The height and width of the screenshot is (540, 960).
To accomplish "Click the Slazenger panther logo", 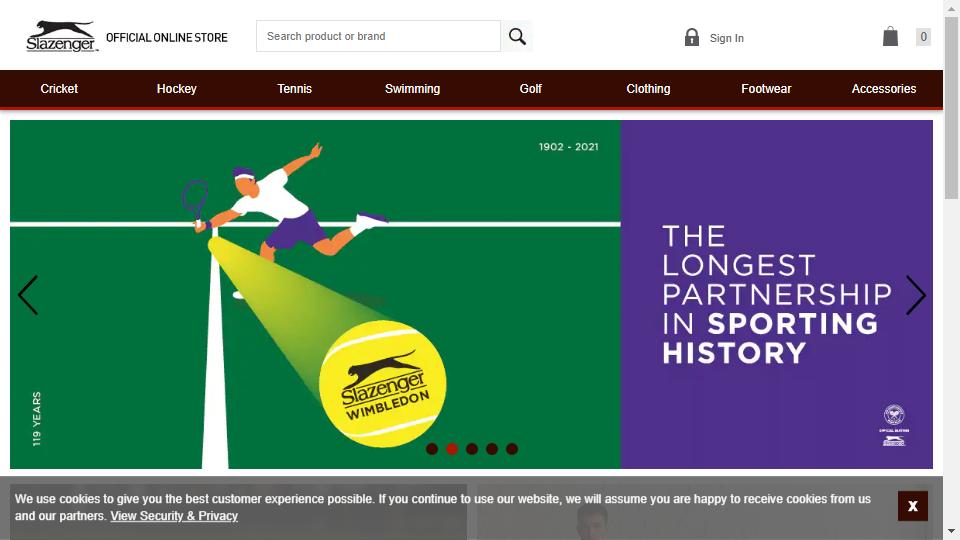I will click(x=62, y=37).
